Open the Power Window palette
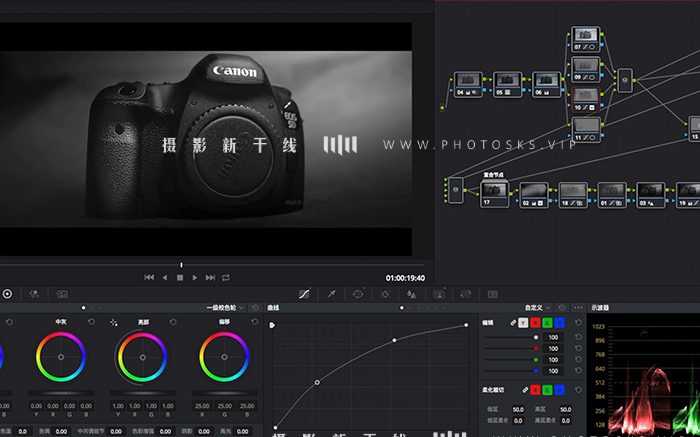Viewport: 700px width, 437px height. coord(358,294)
